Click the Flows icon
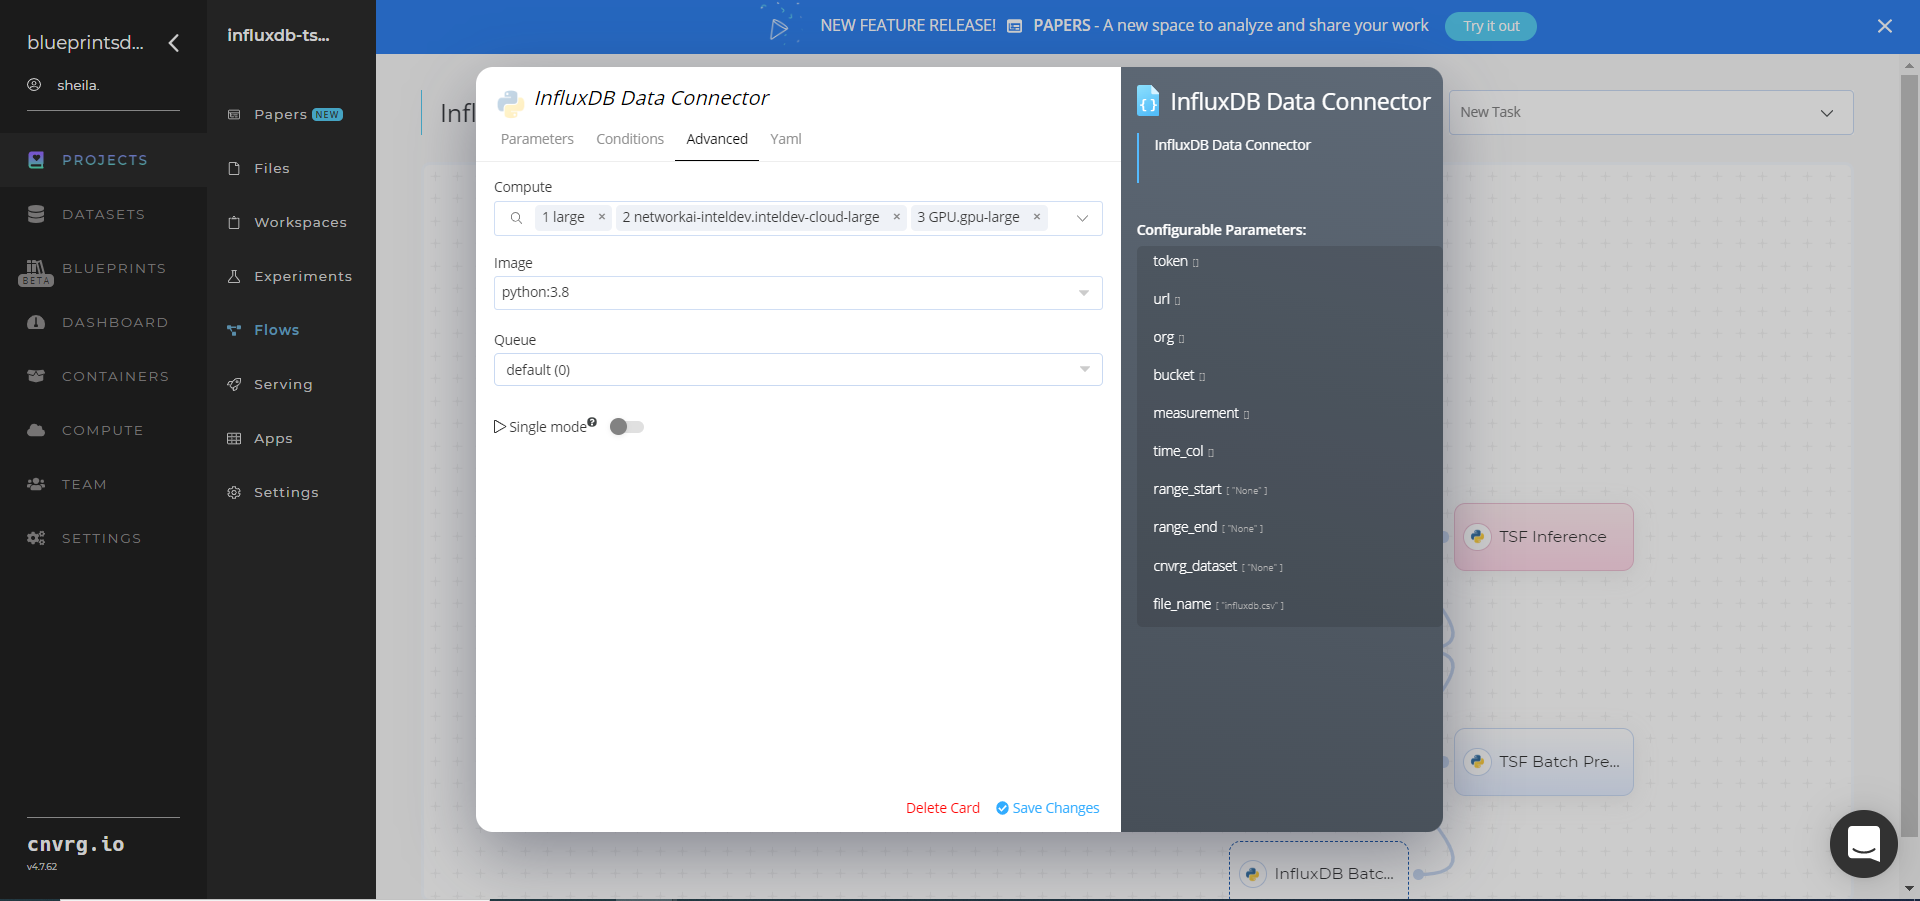The image size is (1920, 901). (x=234, y=330)
